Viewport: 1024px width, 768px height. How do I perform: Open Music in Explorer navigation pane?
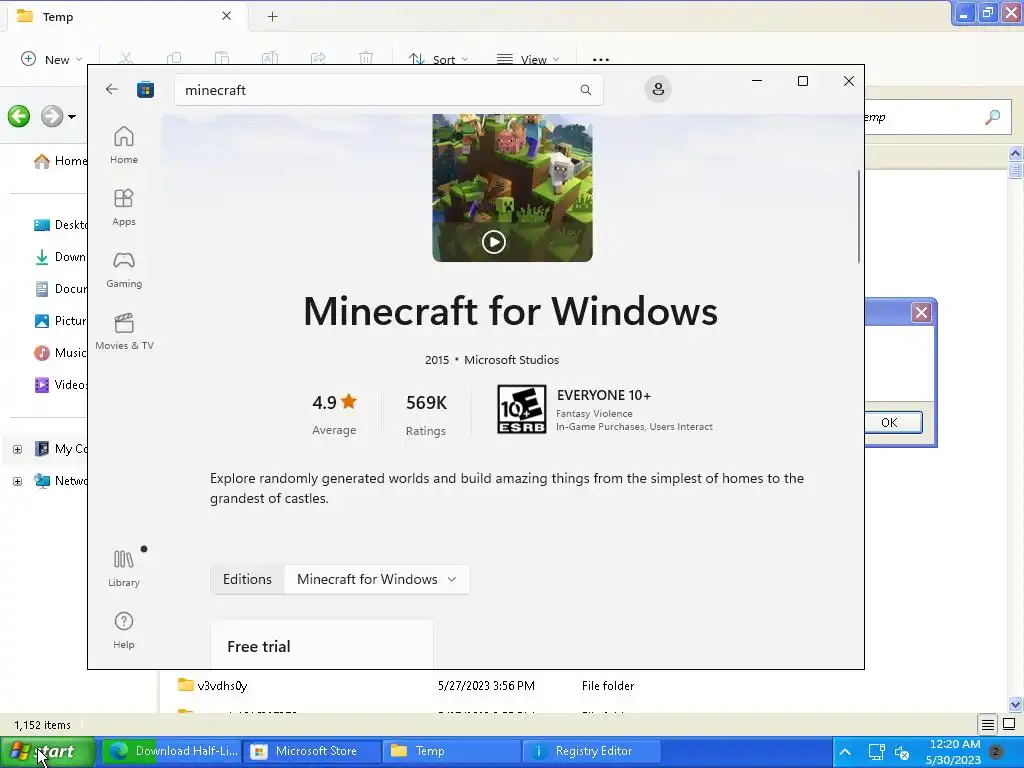tap(60, 353)
